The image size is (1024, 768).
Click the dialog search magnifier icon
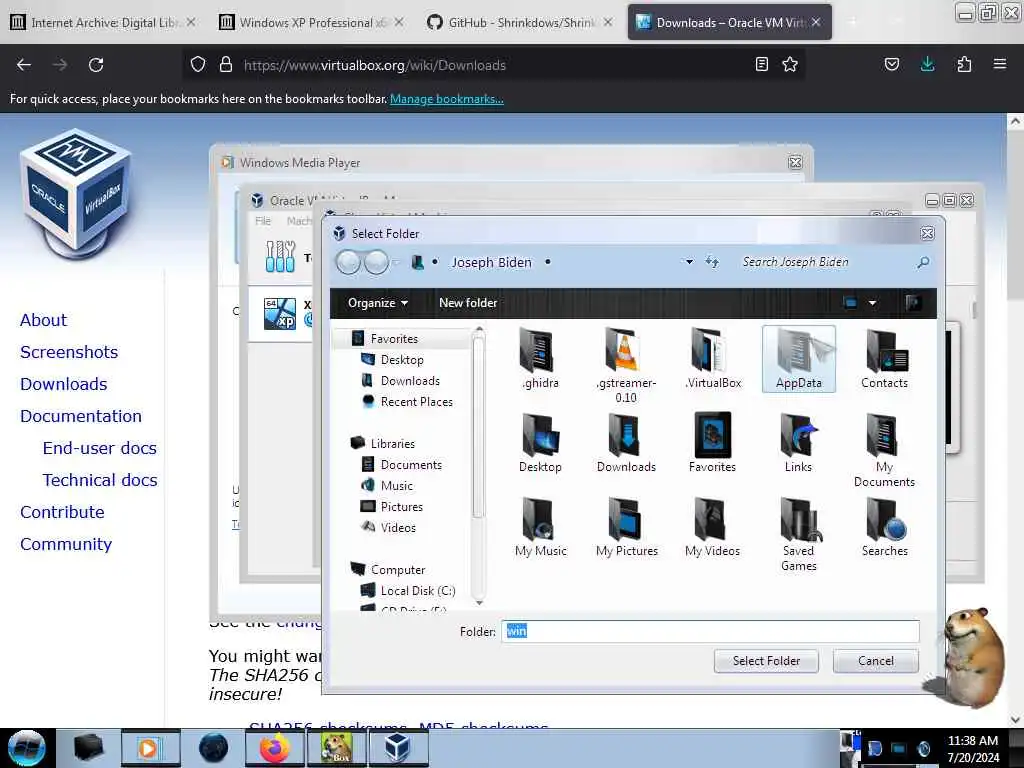[923, 263]
